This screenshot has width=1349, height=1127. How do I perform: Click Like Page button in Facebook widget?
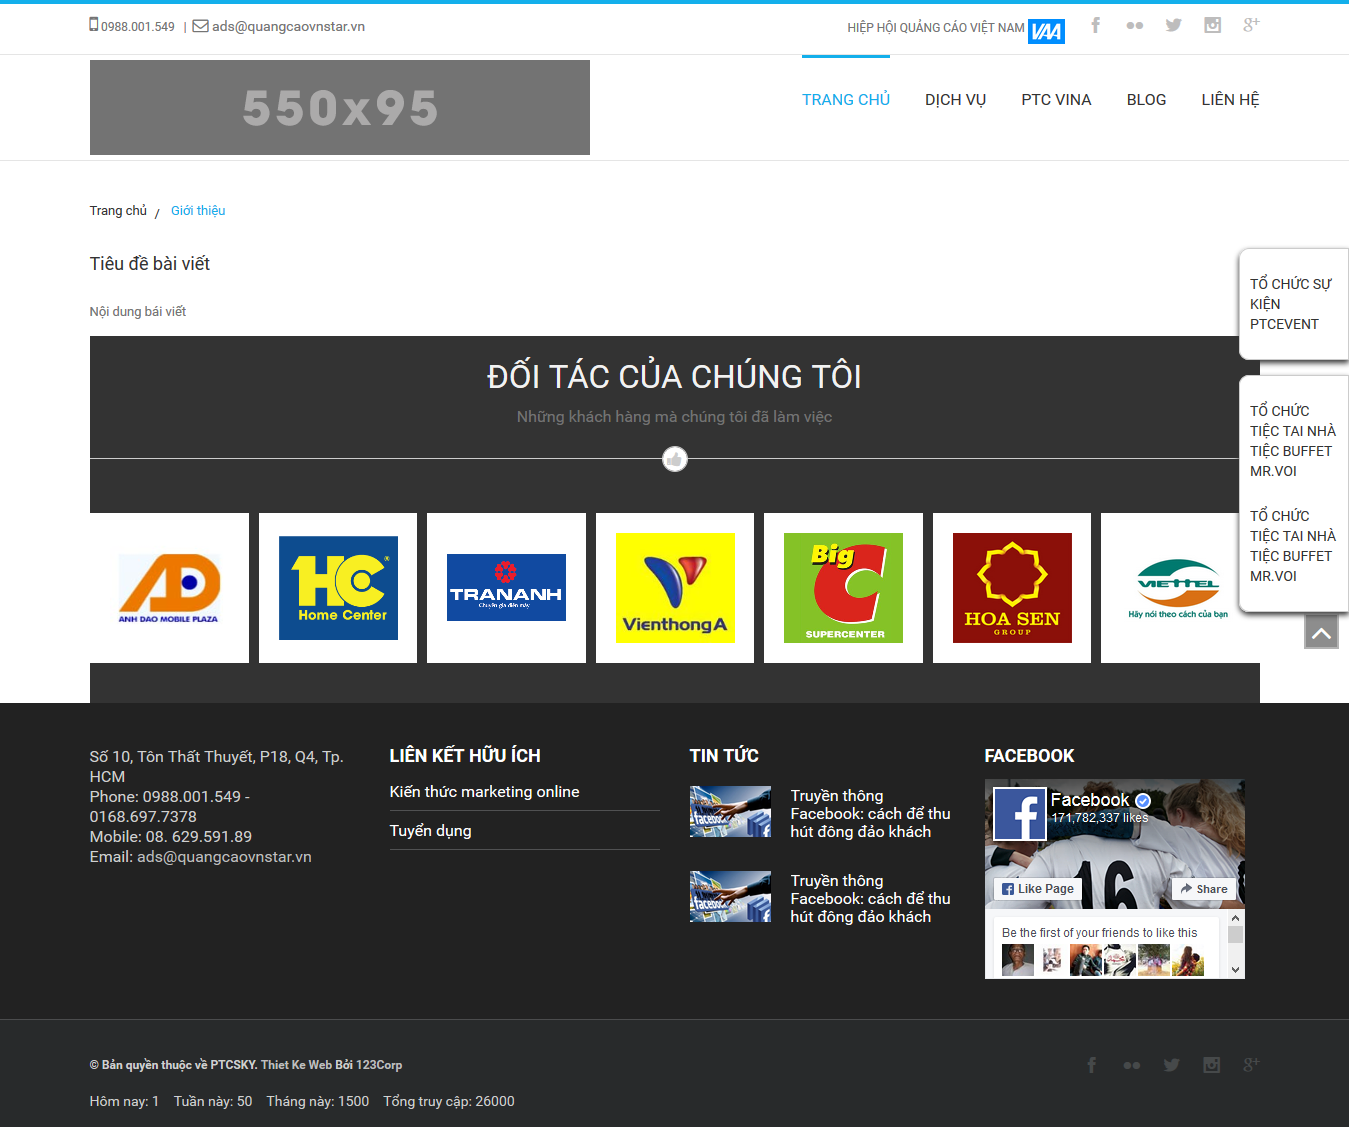pos(1038,889)
